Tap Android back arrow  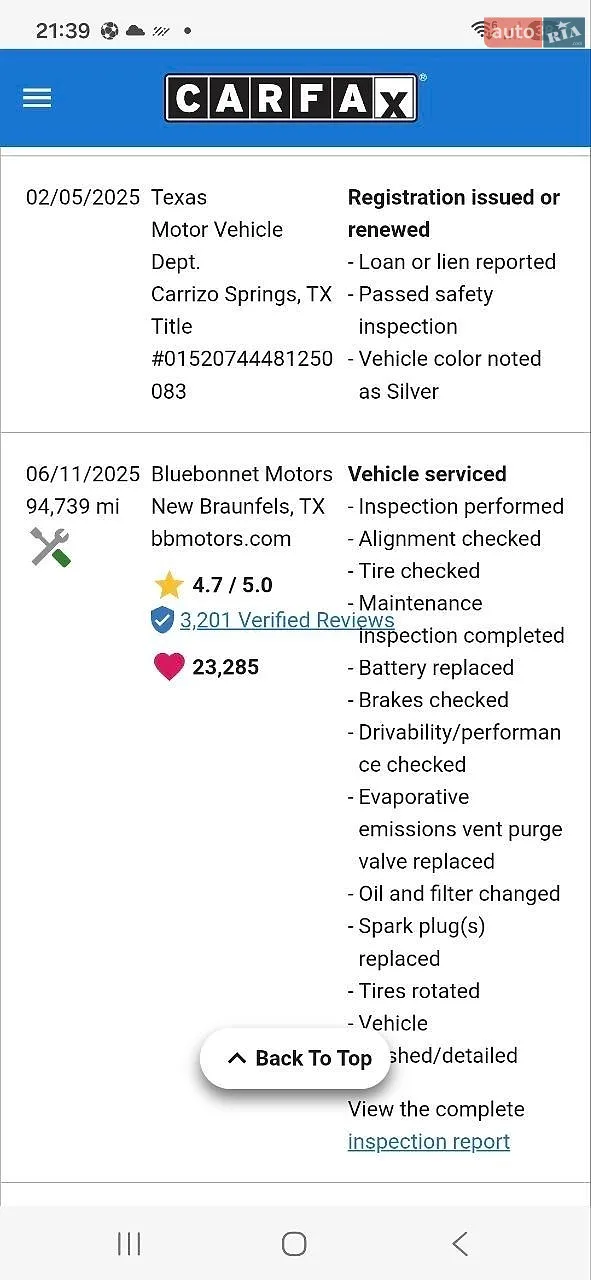click(x=459, y=1243)
